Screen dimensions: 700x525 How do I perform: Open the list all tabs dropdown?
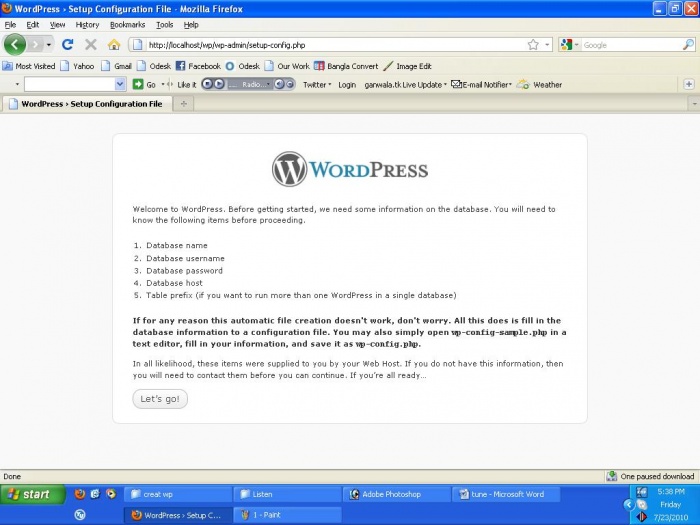[694, 104]
